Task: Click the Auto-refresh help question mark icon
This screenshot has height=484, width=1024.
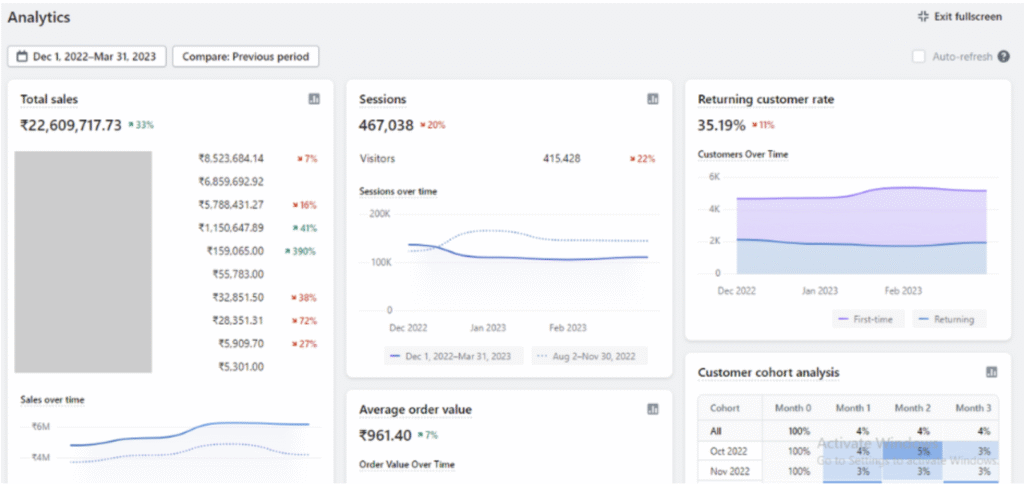Action: coord(1003,57)
